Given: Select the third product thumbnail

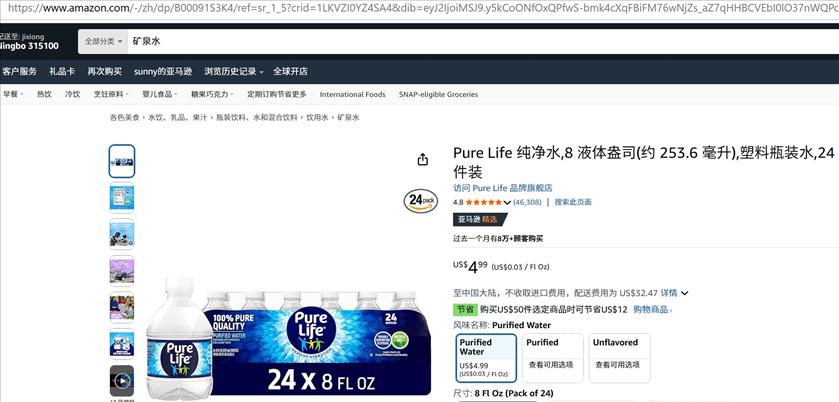Looking at the screenshot, I should point(122,234).
